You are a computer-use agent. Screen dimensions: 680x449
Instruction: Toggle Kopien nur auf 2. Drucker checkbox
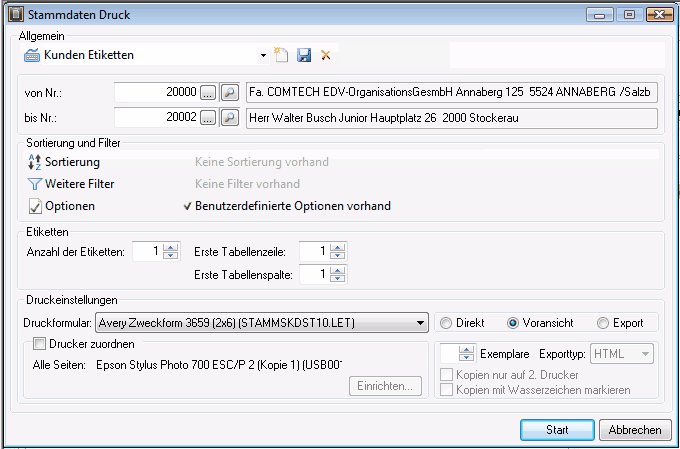446,374
